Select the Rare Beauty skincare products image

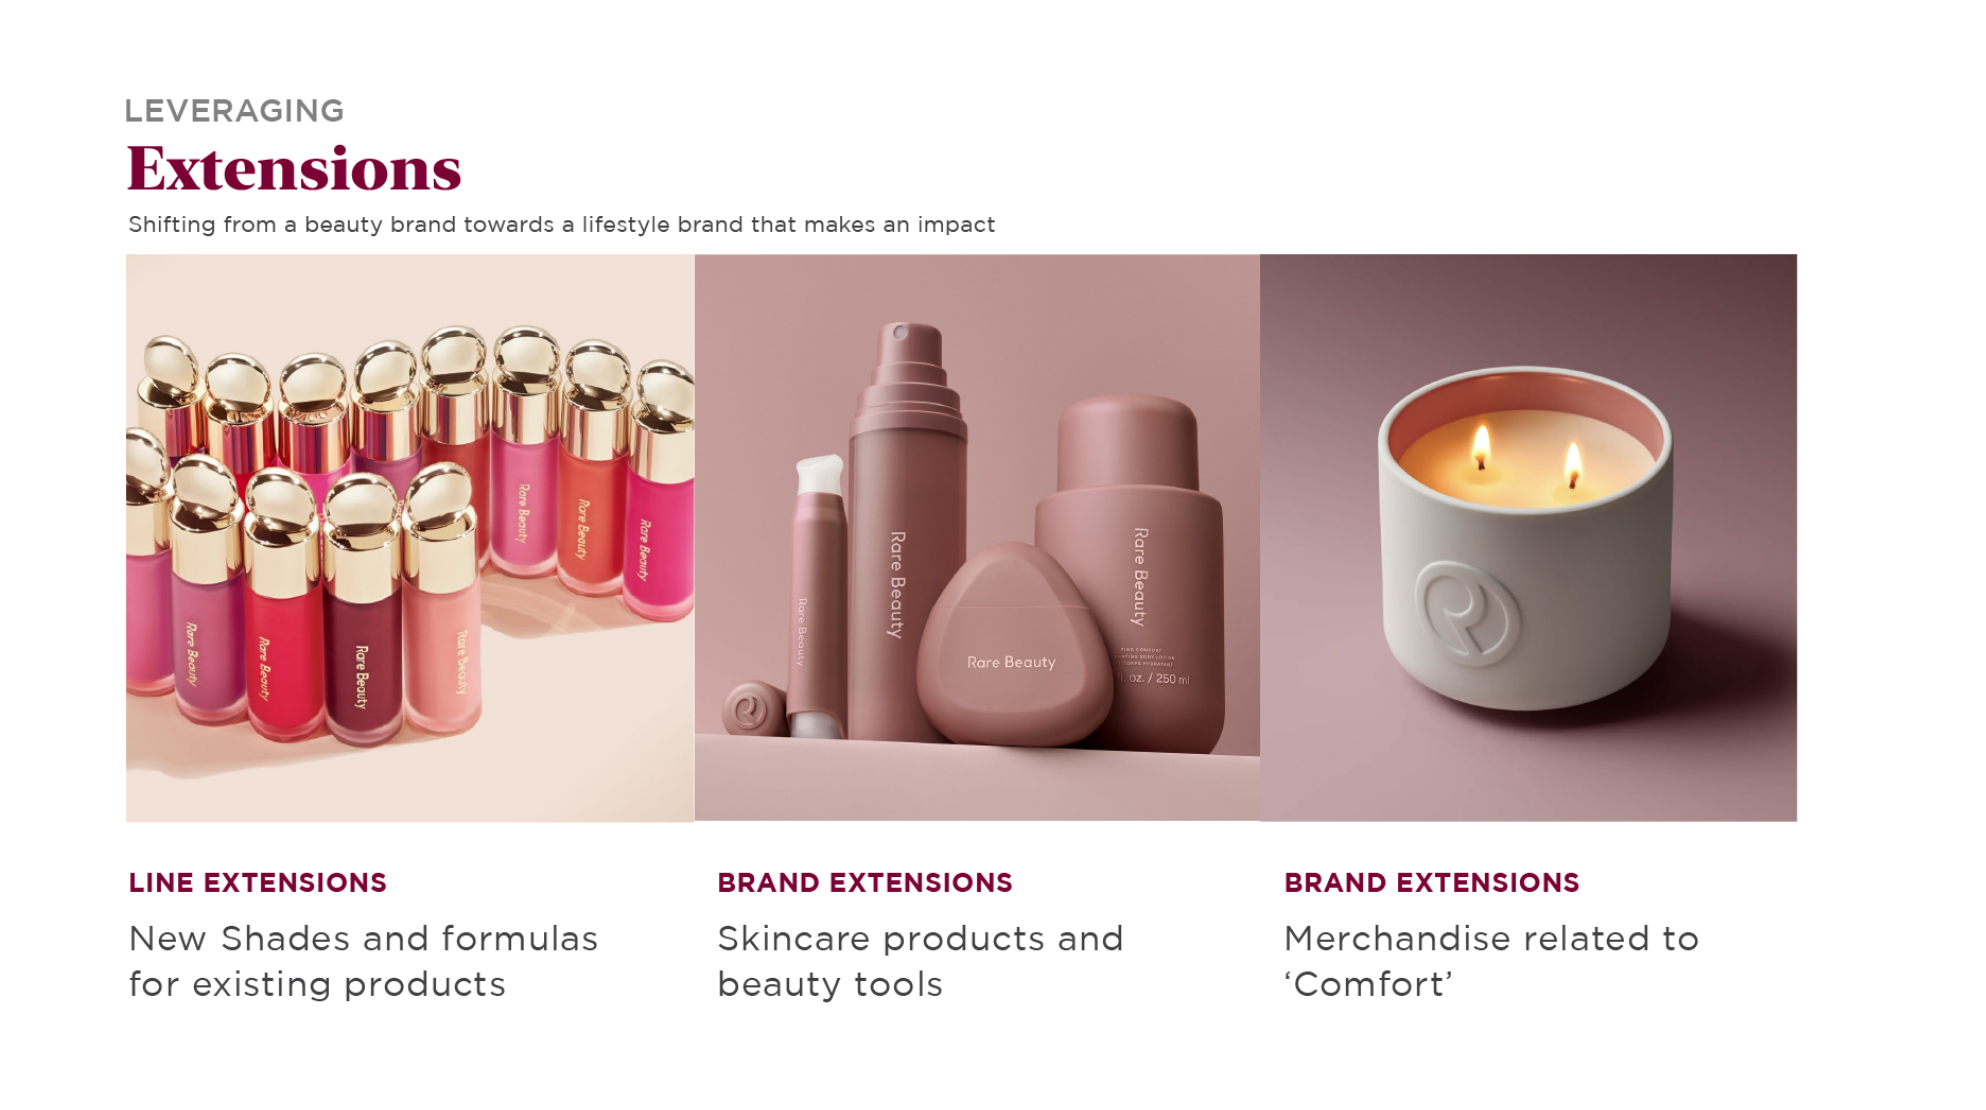(977, 538)
